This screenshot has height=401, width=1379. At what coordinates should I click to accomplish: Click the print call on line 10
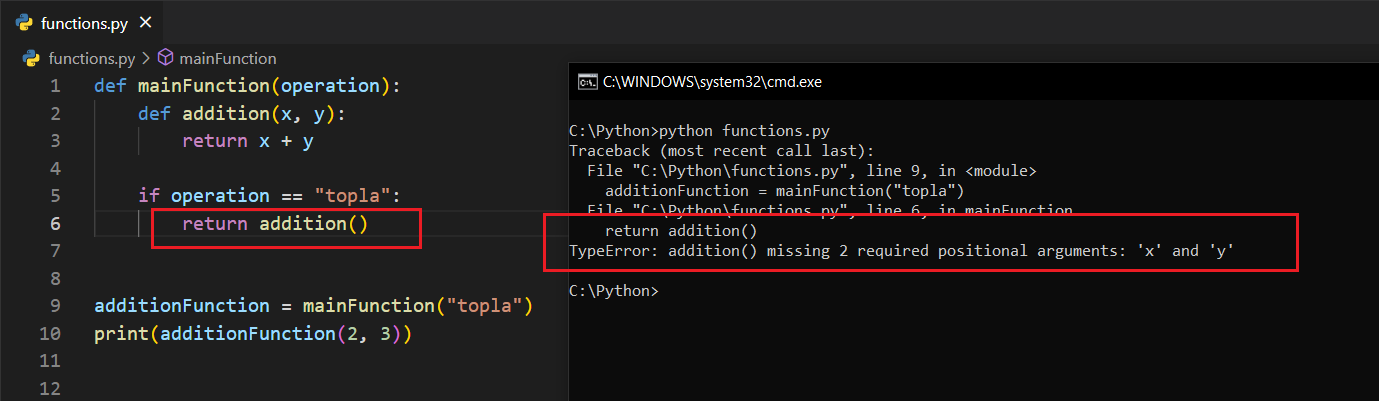[120, 333]
